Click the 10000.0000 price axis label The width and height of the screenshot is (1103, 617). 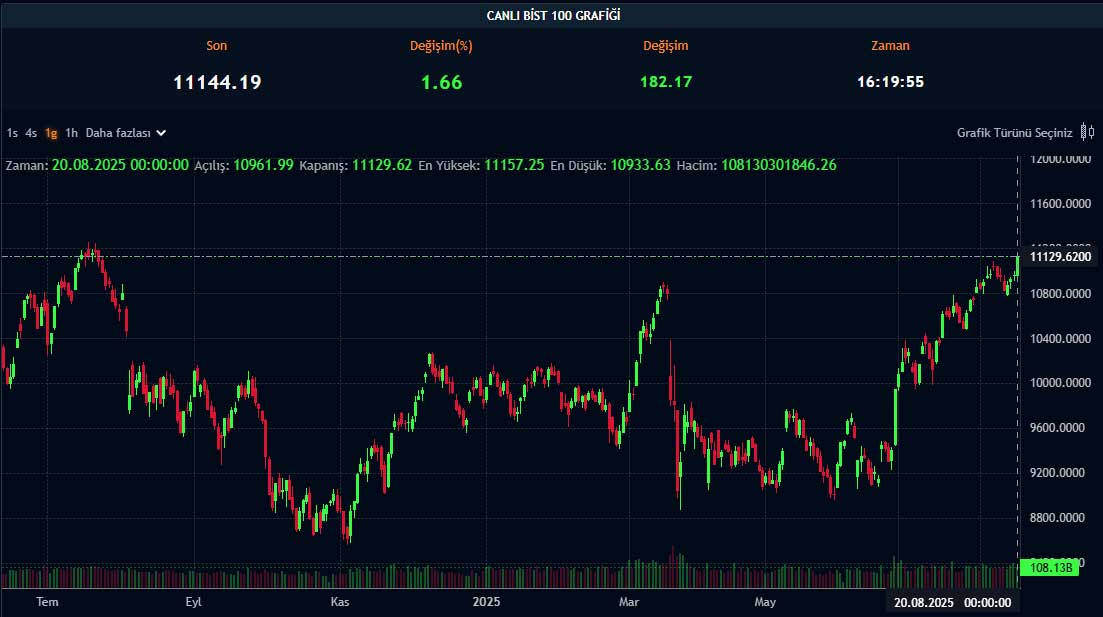[1060, 383]
